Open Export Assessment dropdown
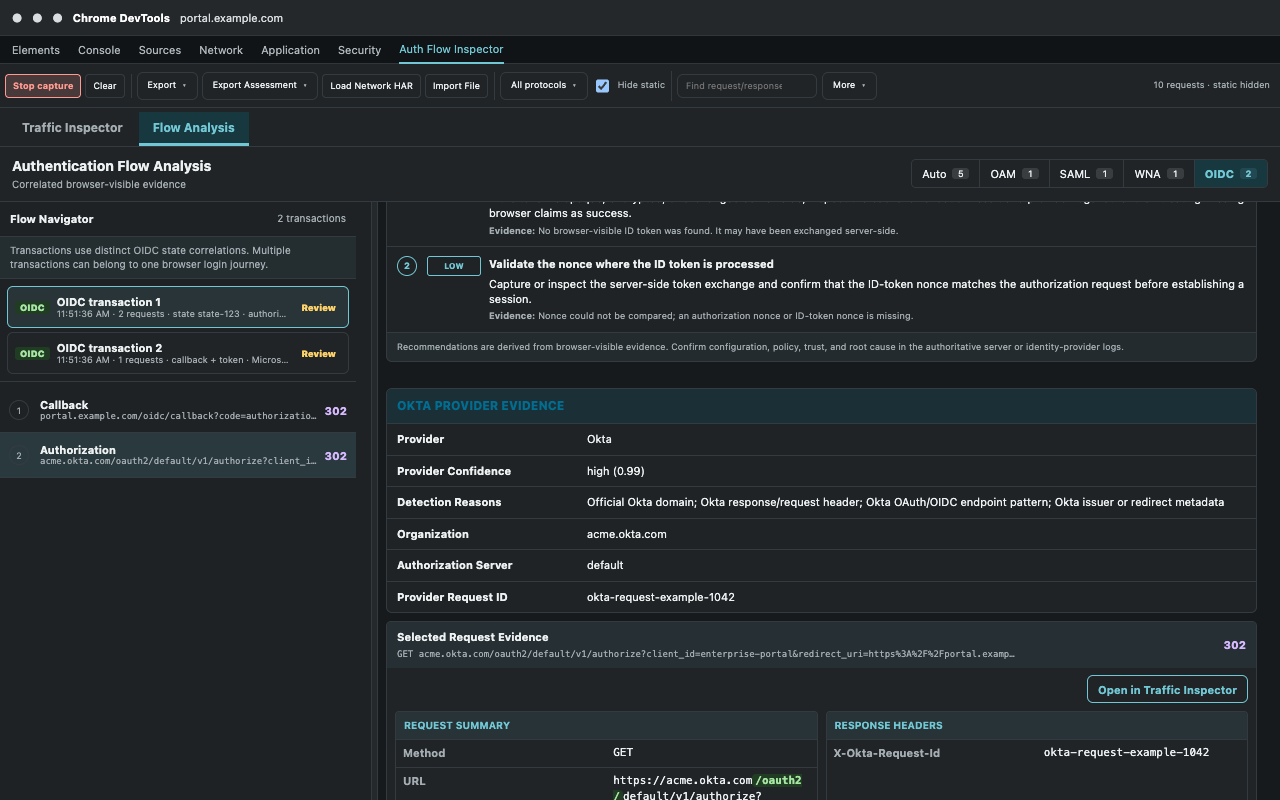This screenshot has height=800, width=1280. pyautogui.click(x=260, y=86)
